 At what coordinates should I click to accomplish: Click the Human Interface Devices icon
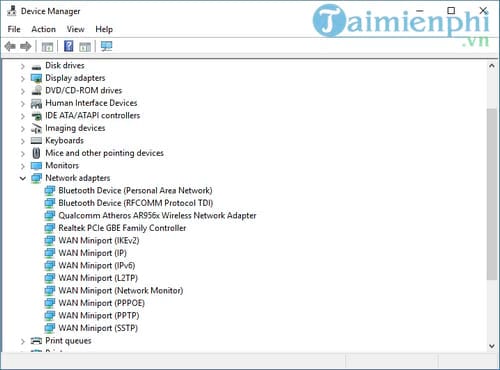point(36,103)
